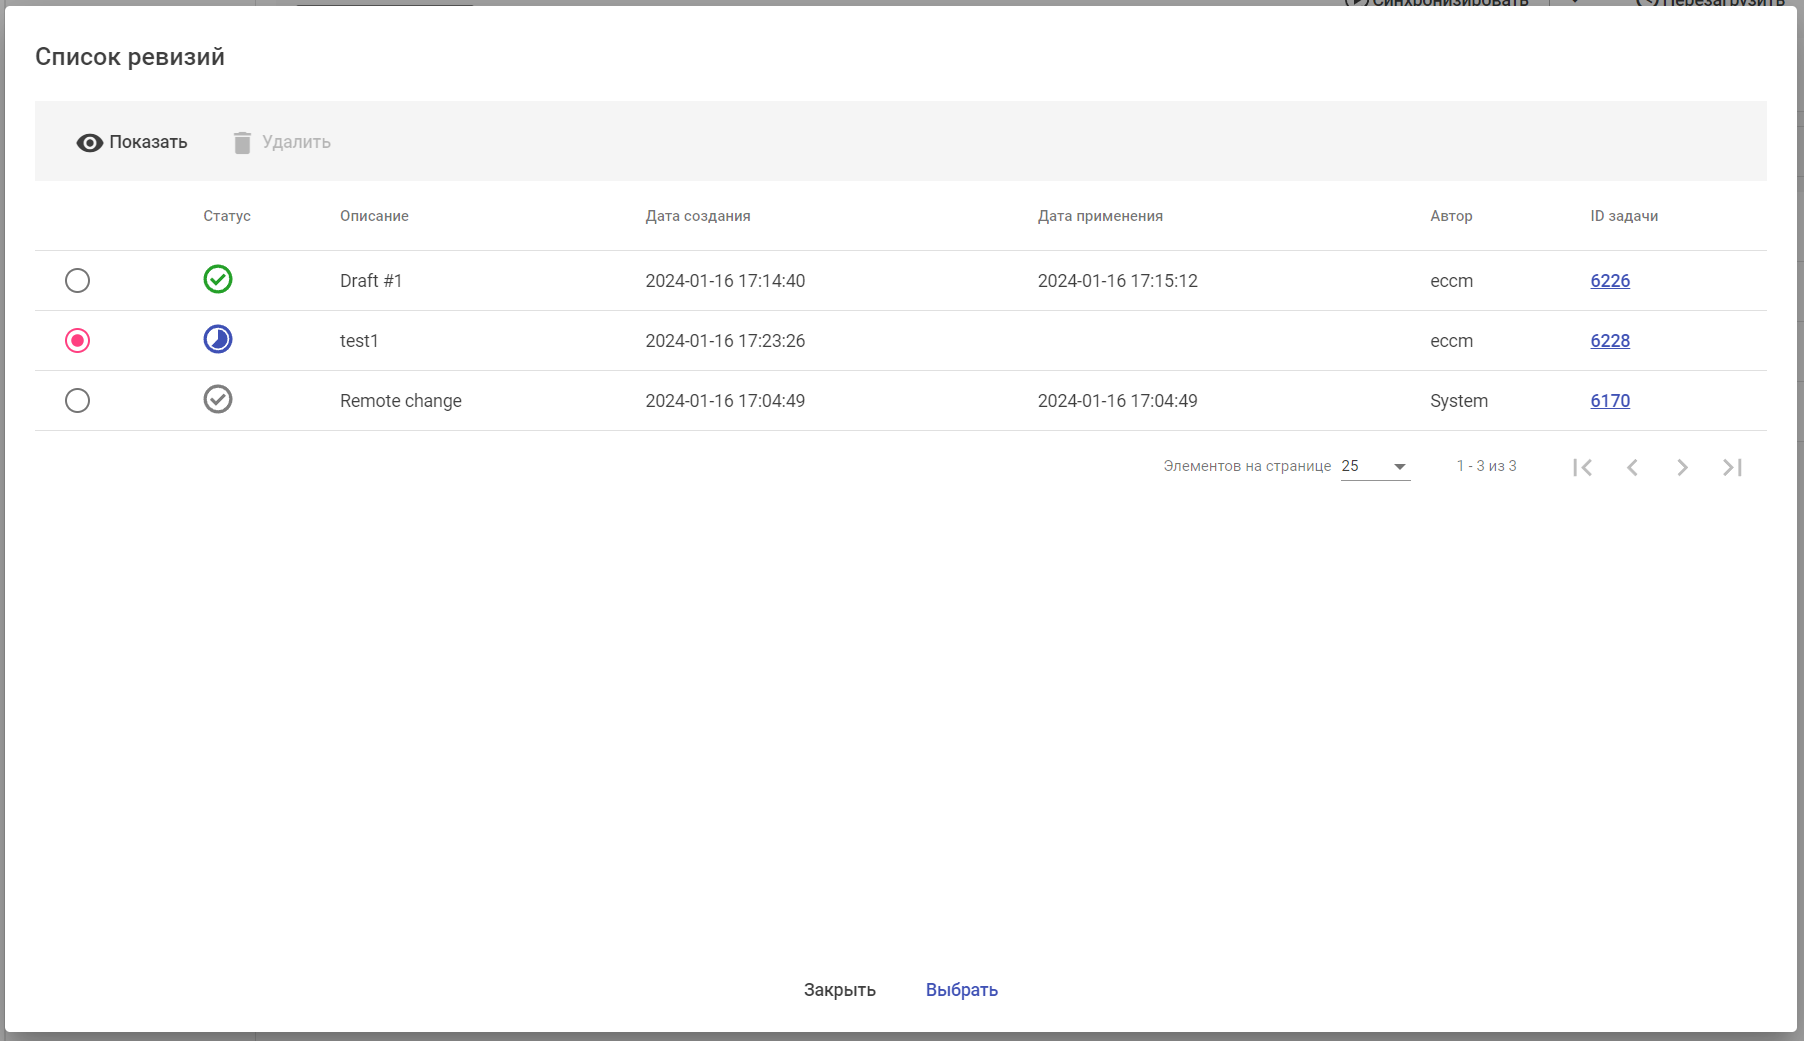Open task ID link 6226
This screenshot has height=1041, width=1804.
pos(1610,281)
